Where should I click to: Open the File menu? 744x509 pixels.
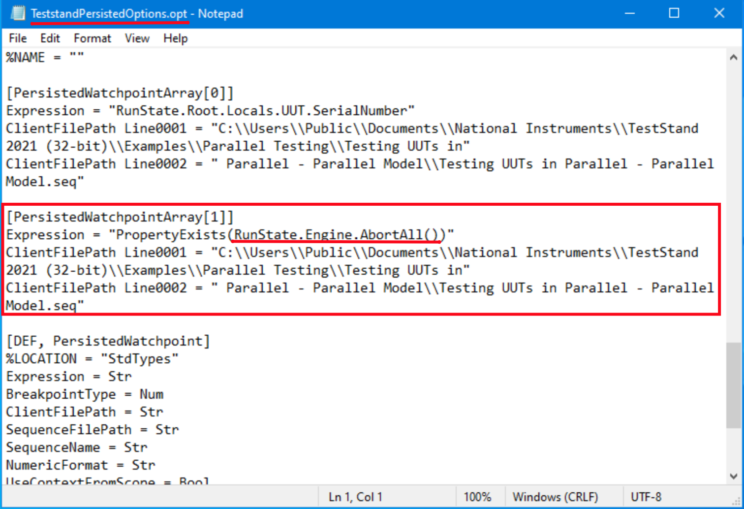(x=17, y=38)
